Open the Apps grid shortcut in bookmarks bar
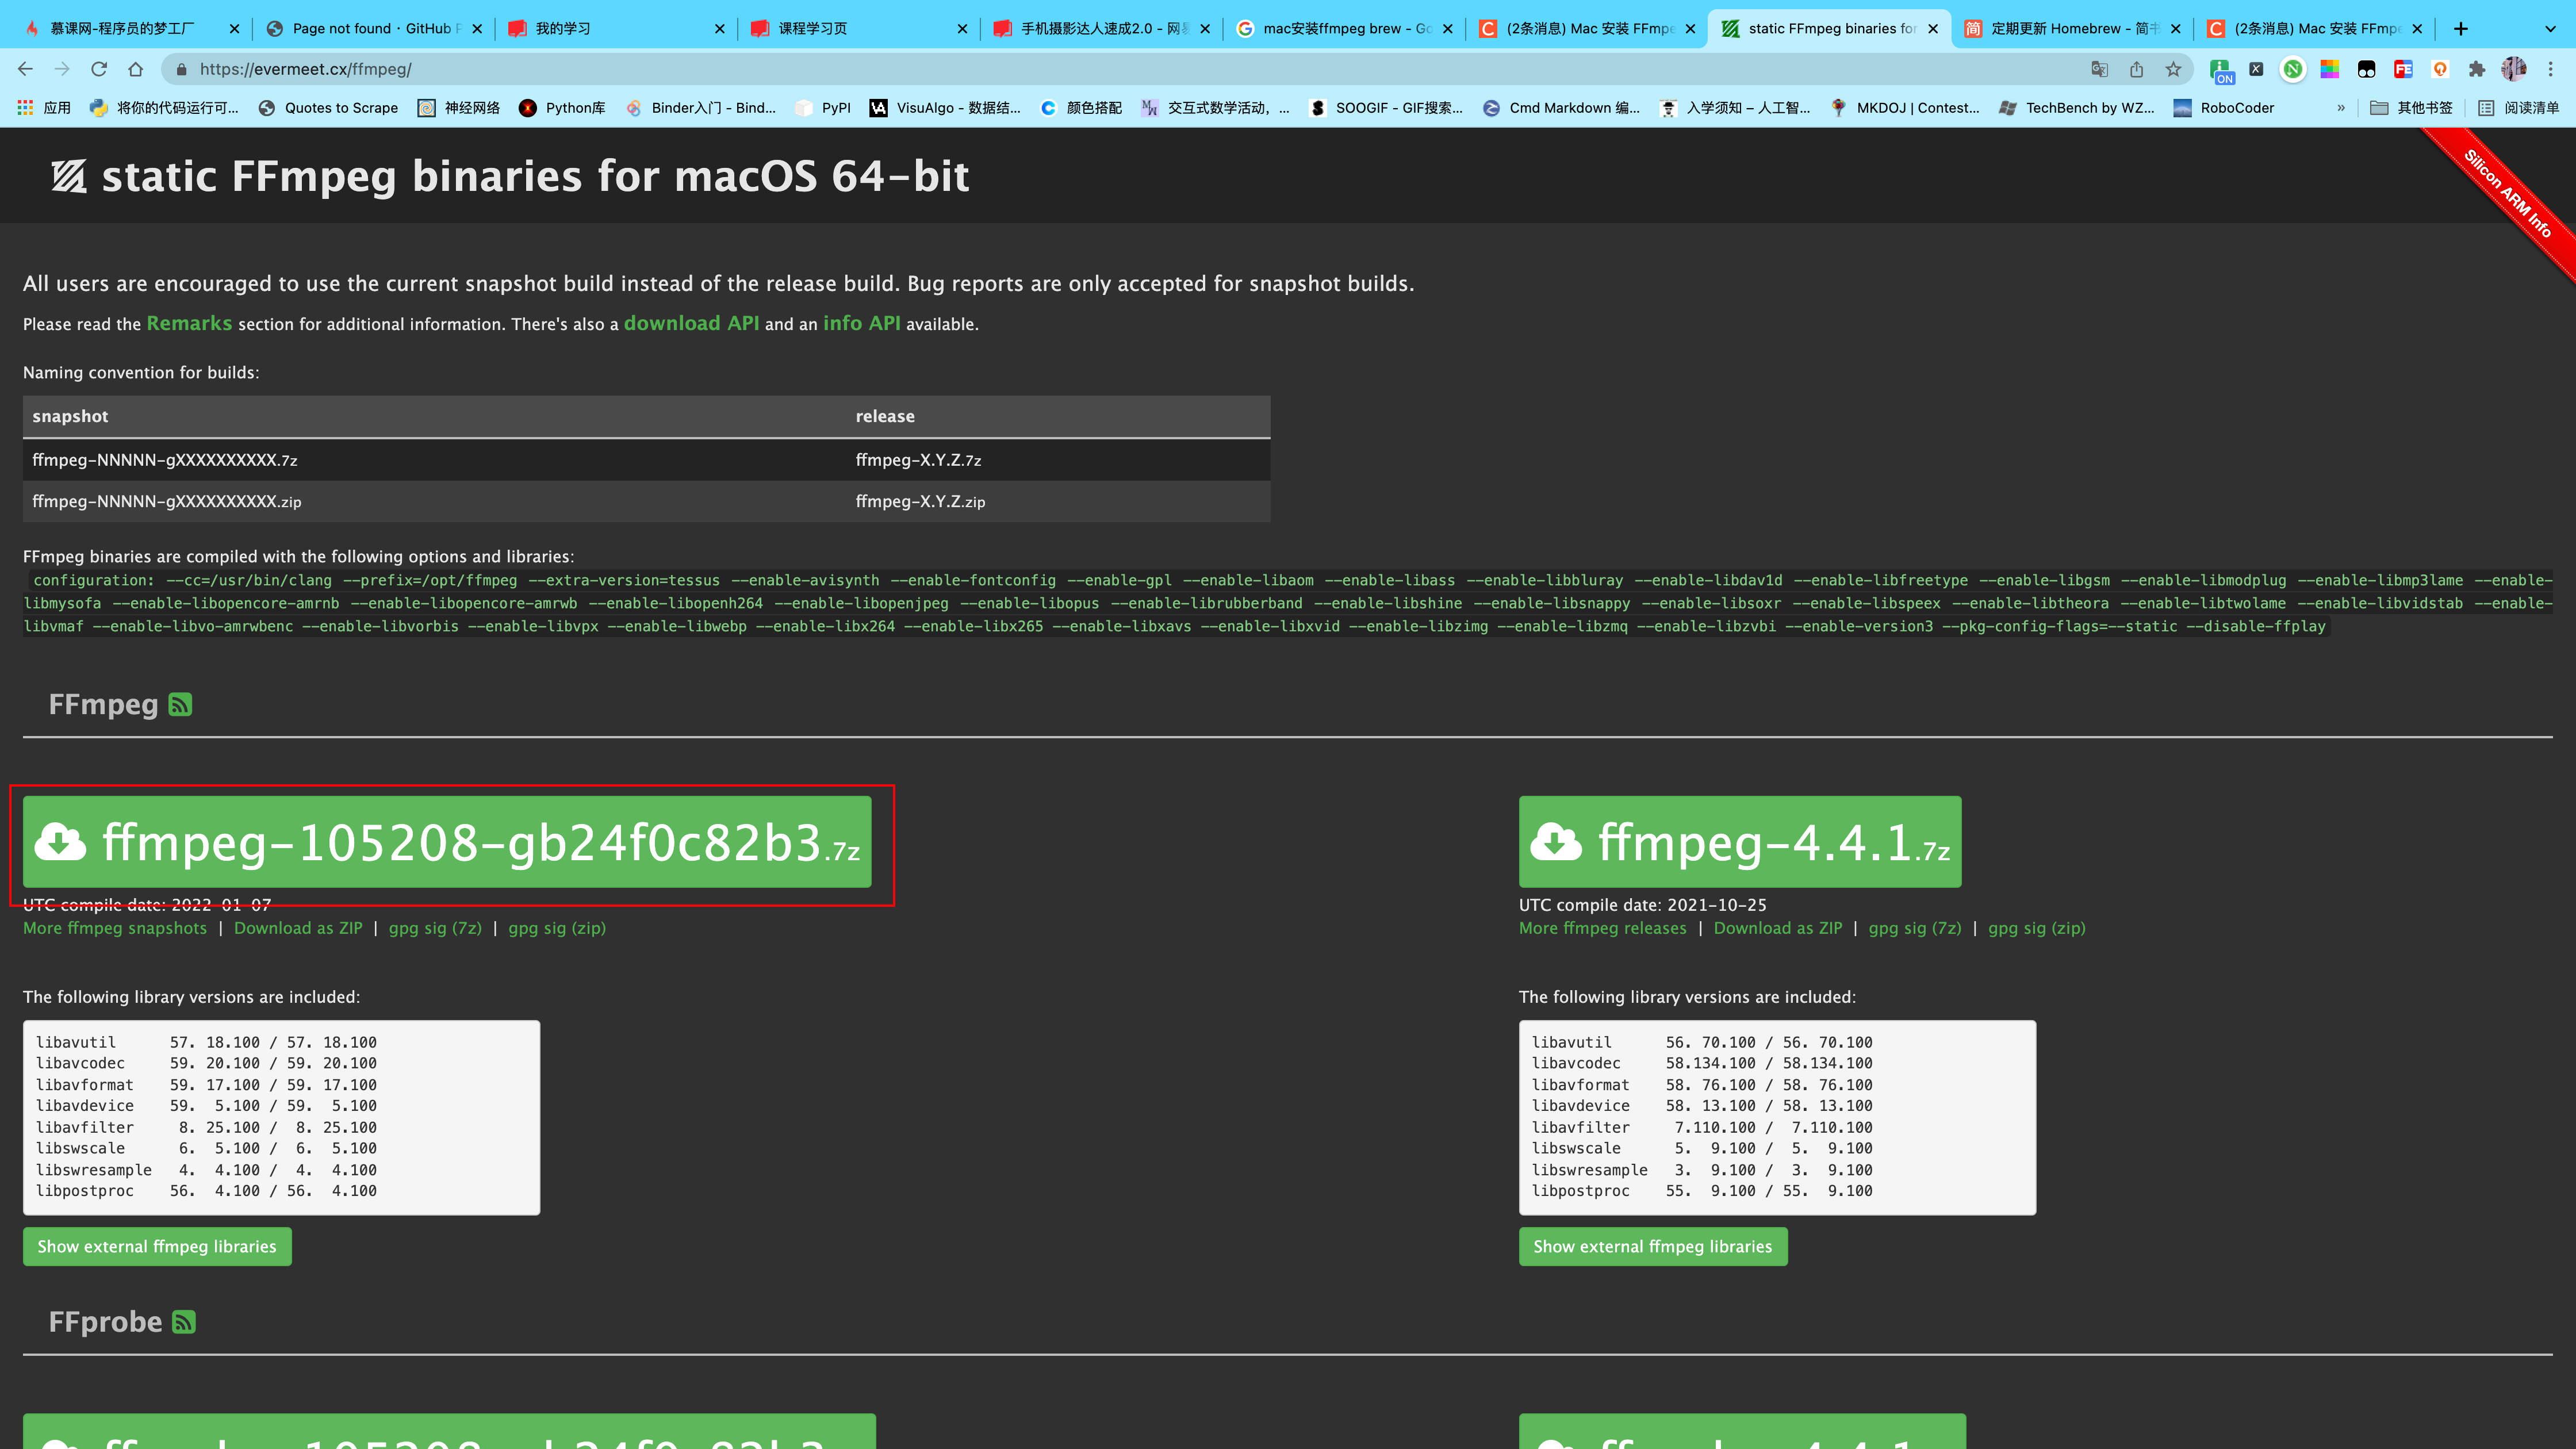The width and height of the screenshot is (2576, 1449). 43,108
